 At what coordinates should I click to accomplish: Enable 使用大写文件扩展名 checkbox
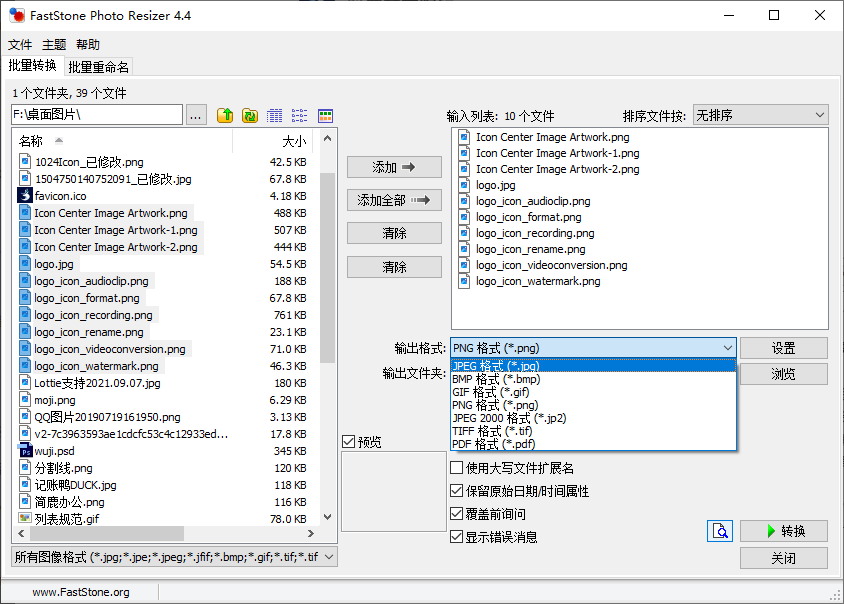457,468
